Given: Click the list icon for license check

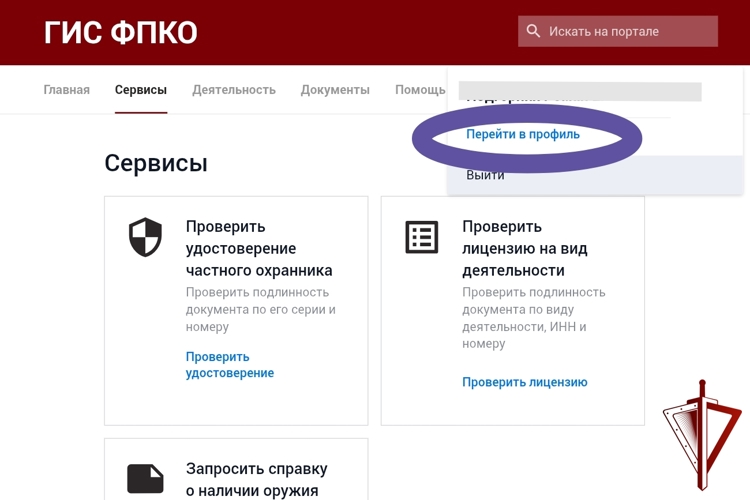Looking at the screenshot, I should click(421, 237).
